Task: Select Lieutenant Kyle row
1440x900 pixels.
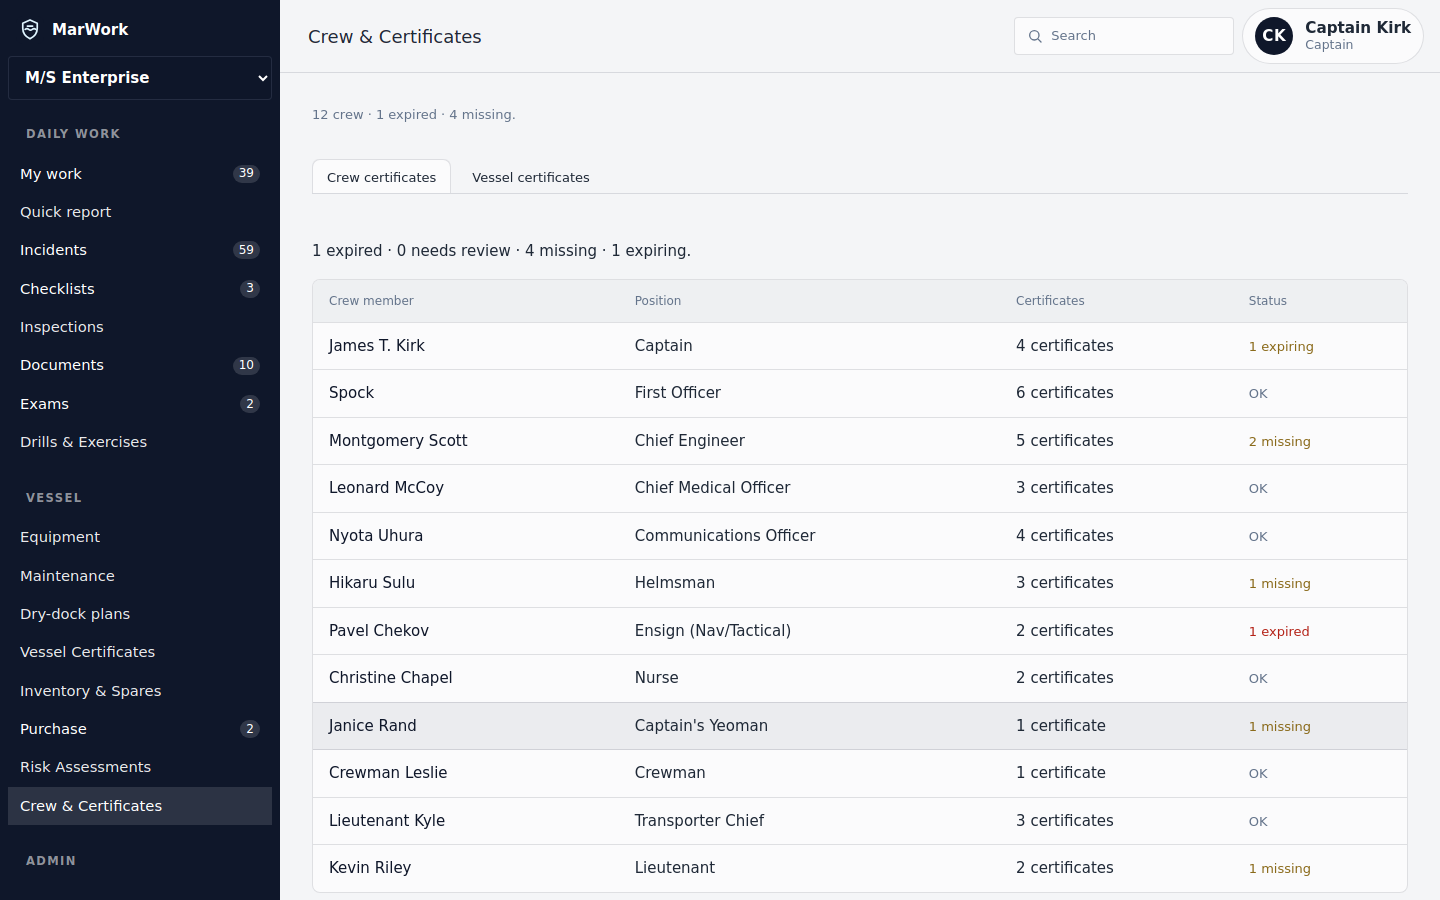Action: pos(860,821)
